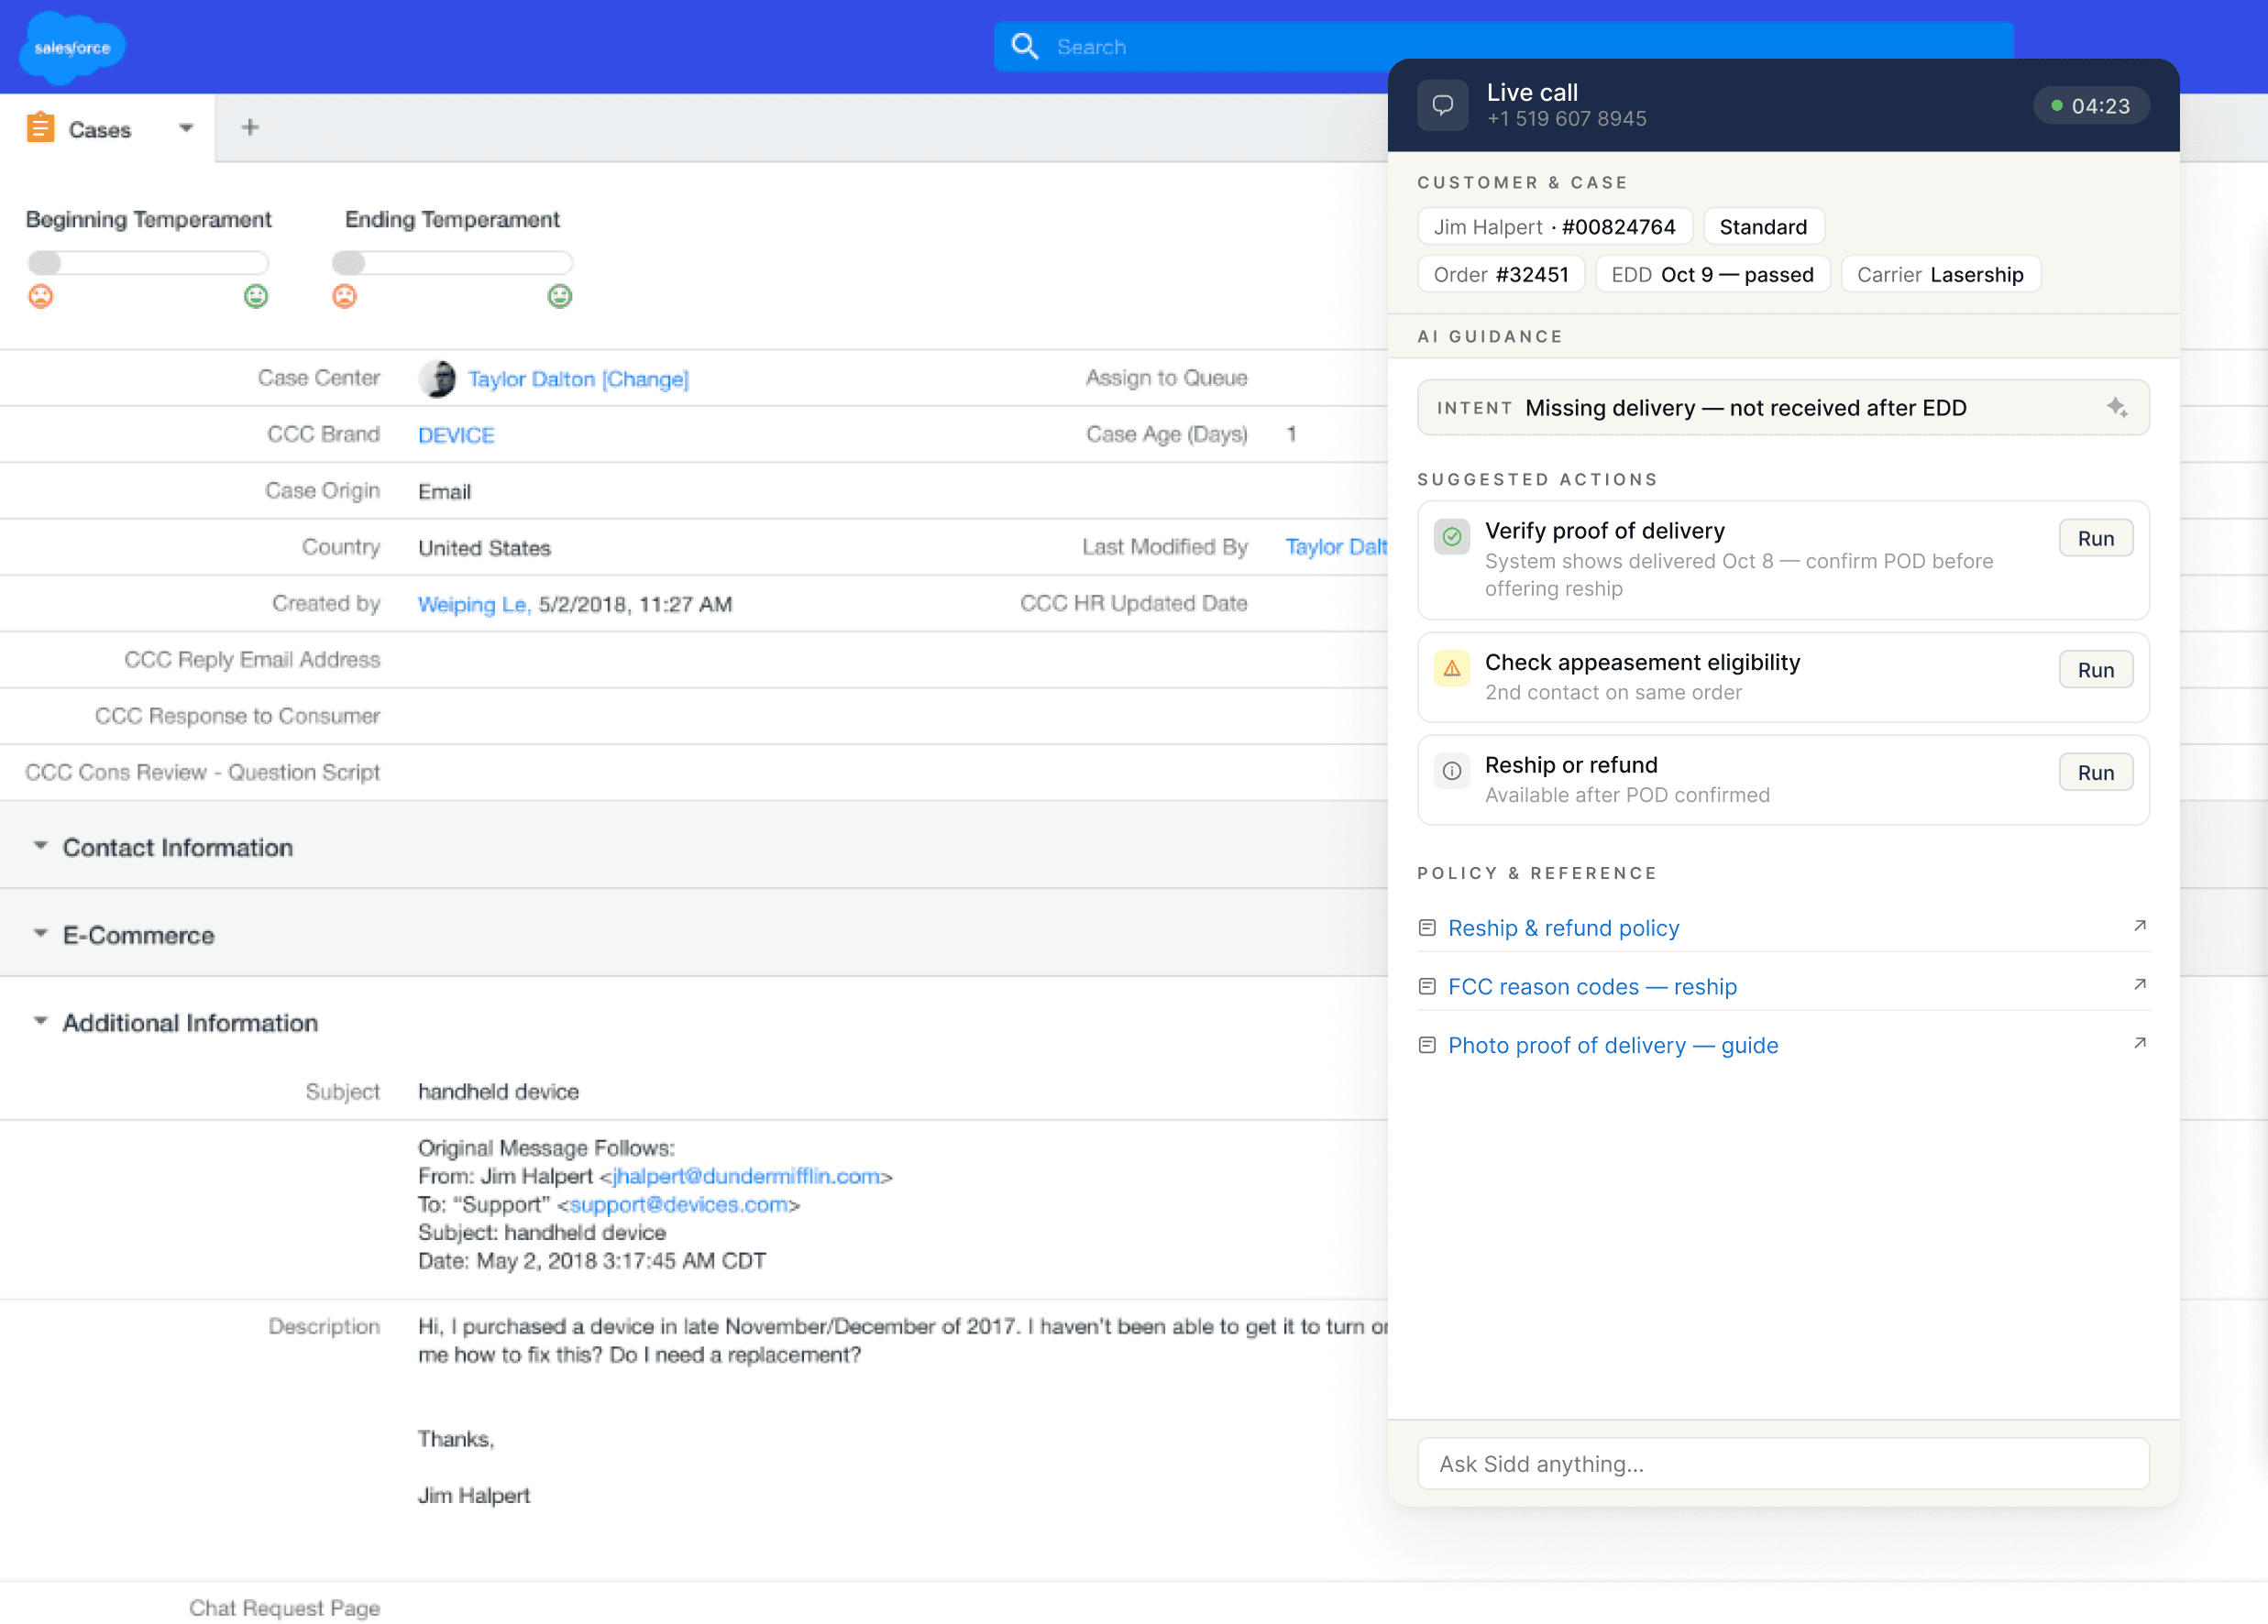
Task: Click the Salesforce cloud logo
Action: (x=72, y=47)
